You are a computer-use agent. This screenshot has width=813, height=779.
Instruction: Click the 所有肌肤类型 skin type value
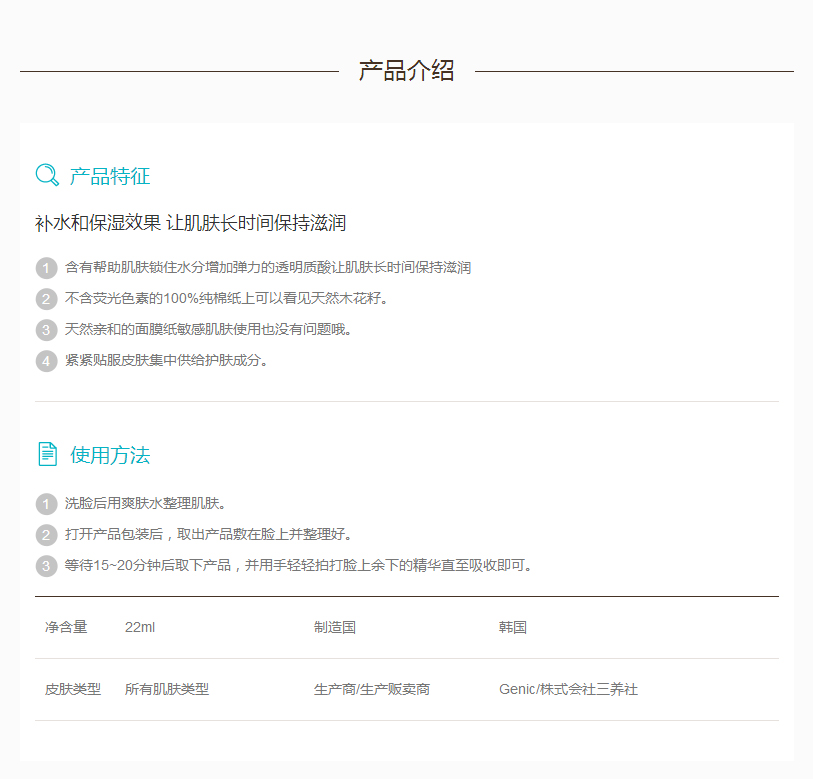point(167,689)
